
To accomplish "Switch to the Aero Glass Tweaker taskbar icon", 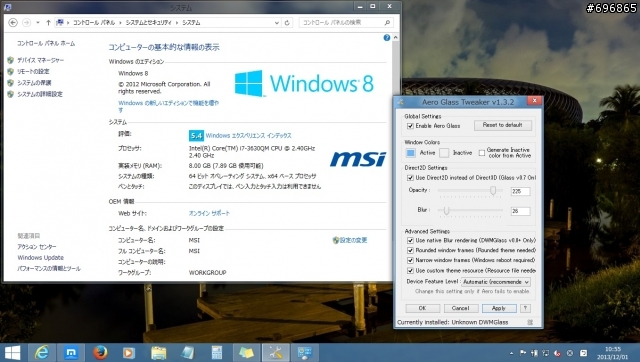I will point(276,352).
